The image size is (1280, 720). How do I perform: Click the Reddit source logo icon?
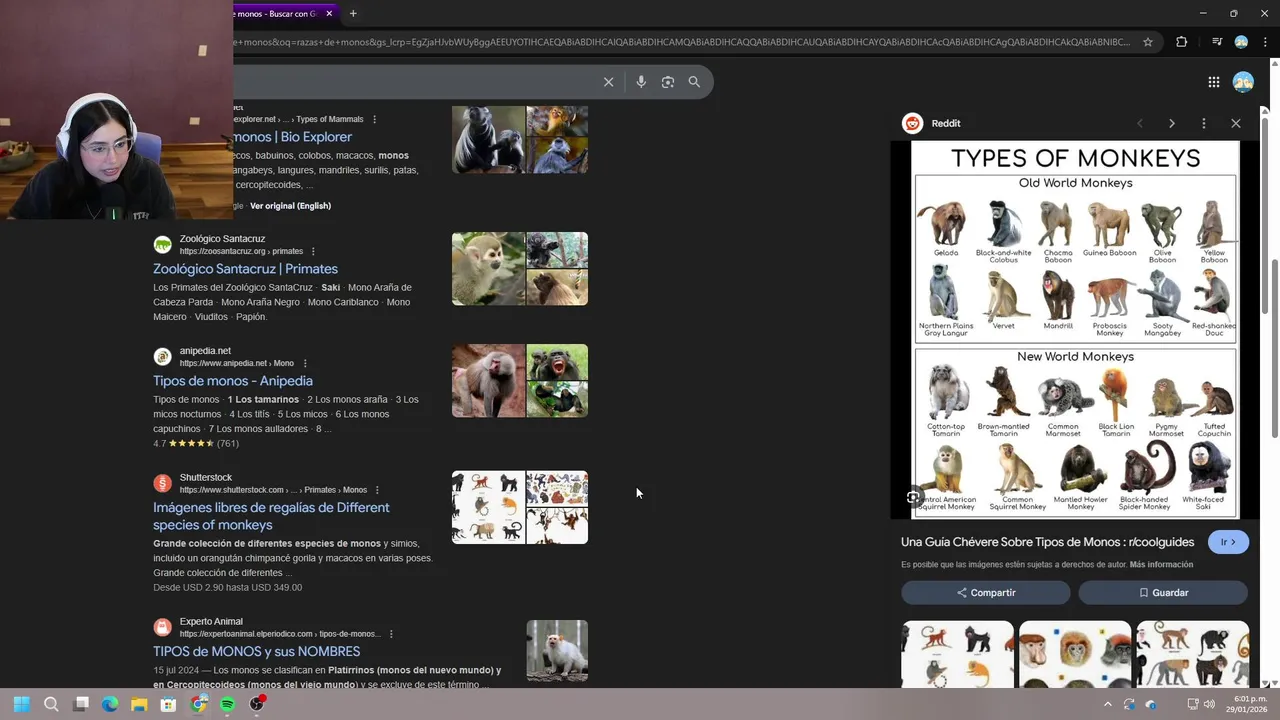tap(912, 123)
